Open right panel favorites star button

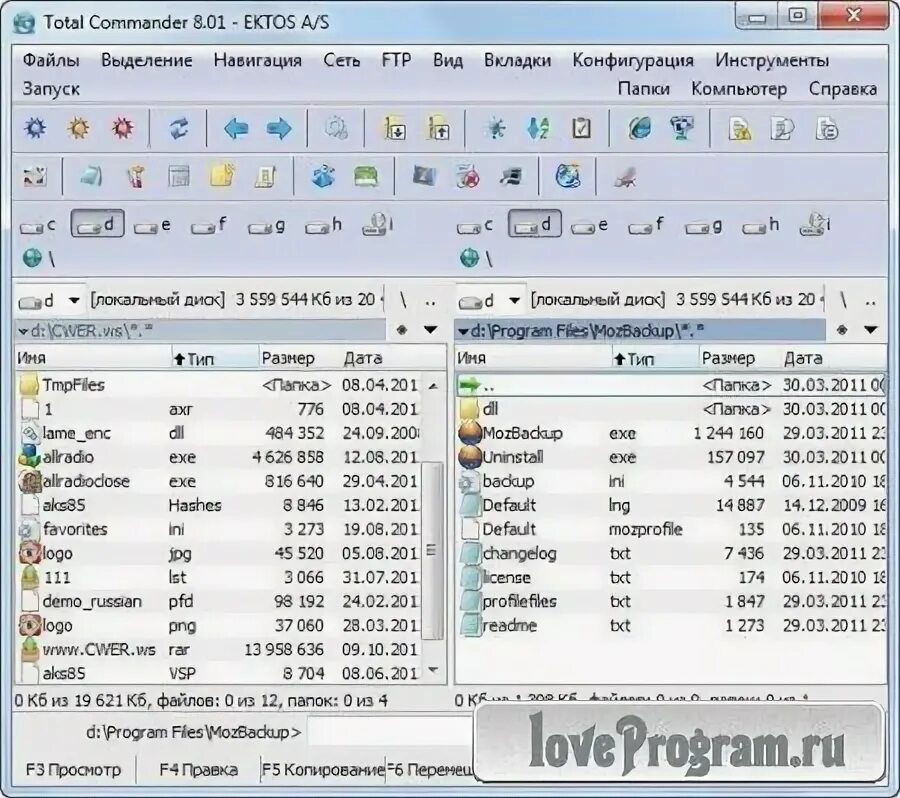coord(842,330)
